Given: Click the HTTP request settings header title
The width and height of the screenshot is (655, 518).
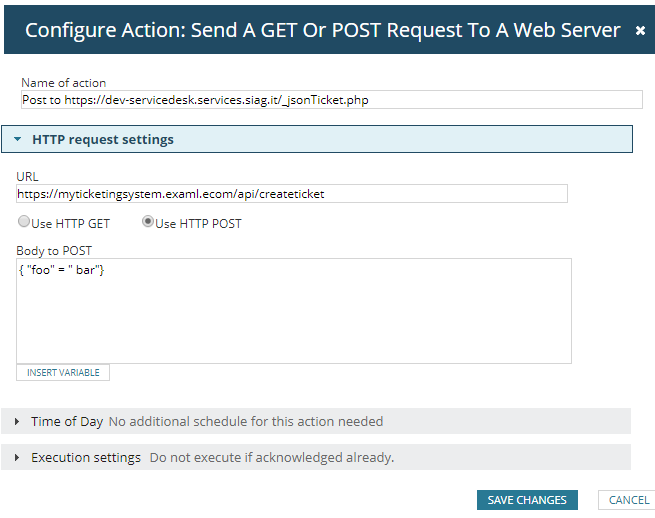Looking at the screenshot, I should 103,140.
